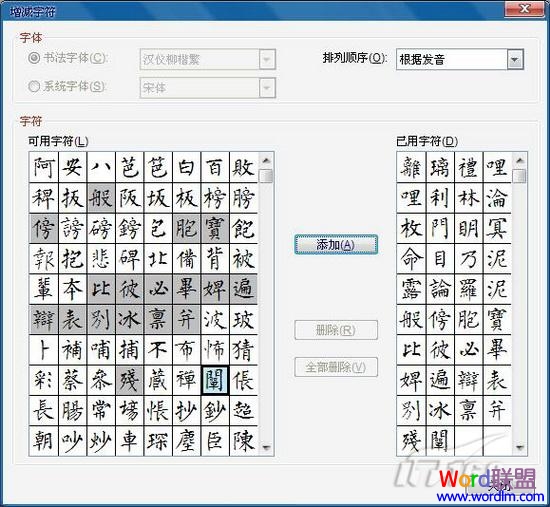Select the 不 character tile
The image size is (550, 507).
[x=158, y=350]
